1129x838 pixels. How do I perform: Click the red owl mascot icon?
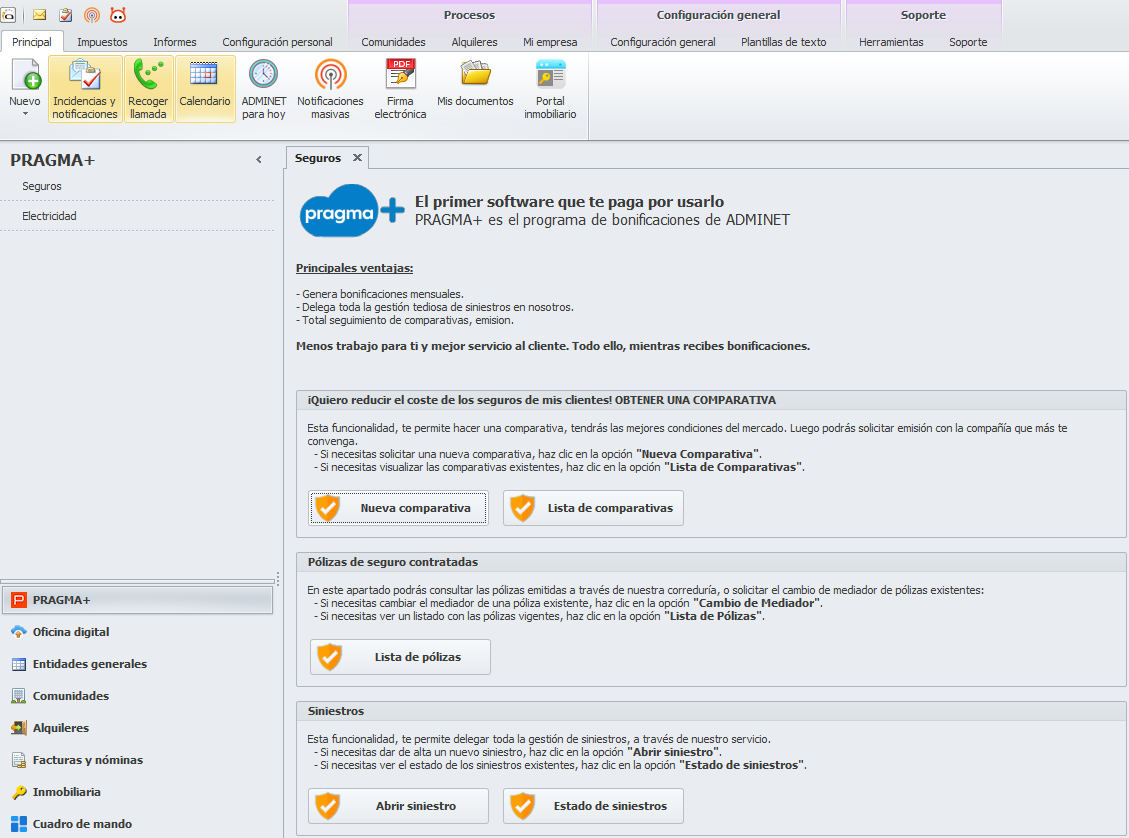coord(118,14)
